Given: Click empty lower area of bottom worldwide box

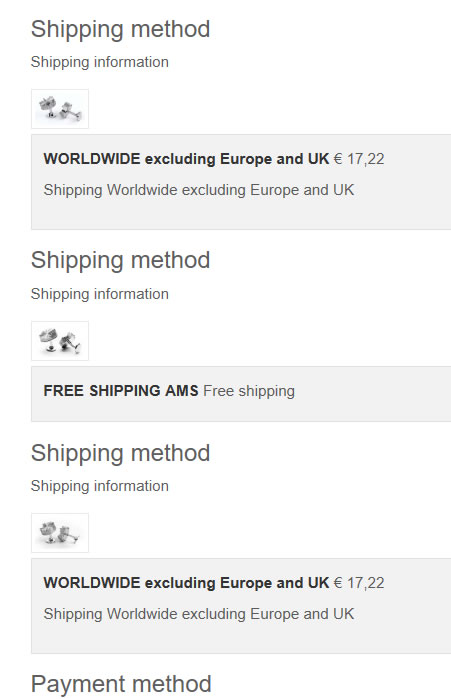Looking at the screenshot, I should 241,638.
